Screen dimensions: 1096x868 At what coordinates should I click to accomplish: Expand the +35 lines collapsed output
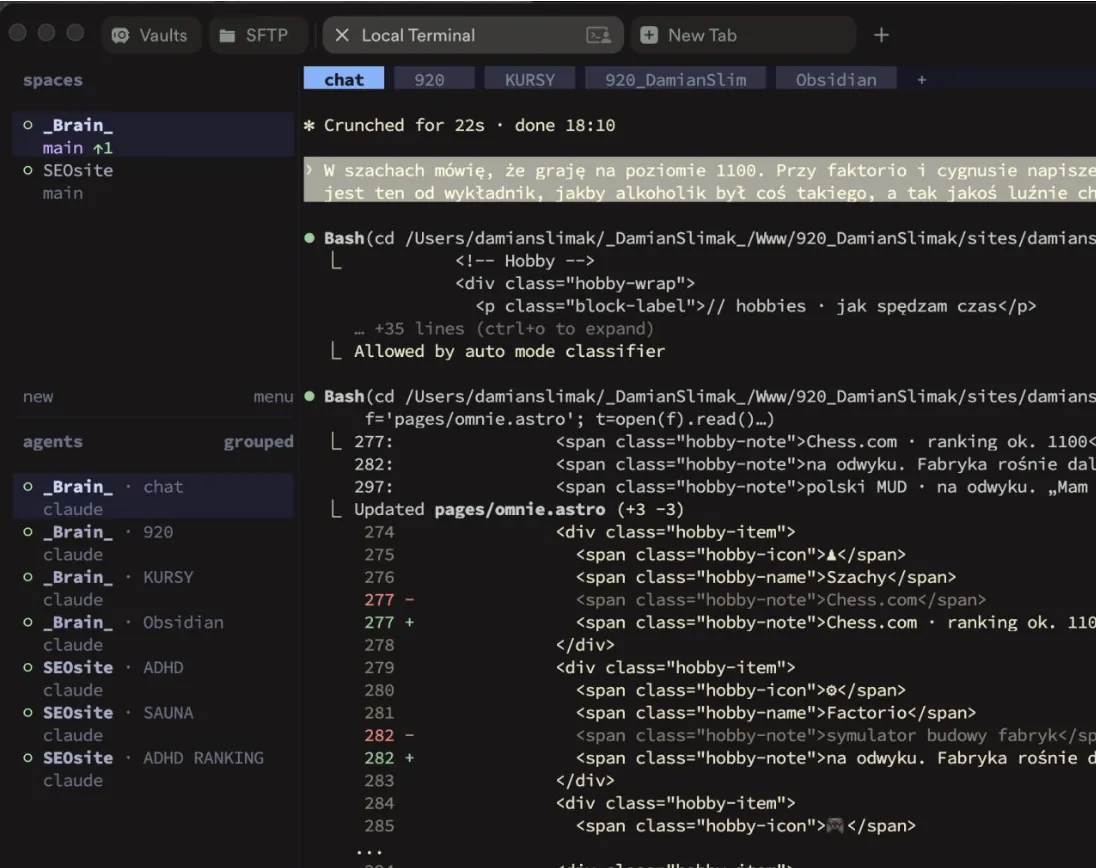504,328
